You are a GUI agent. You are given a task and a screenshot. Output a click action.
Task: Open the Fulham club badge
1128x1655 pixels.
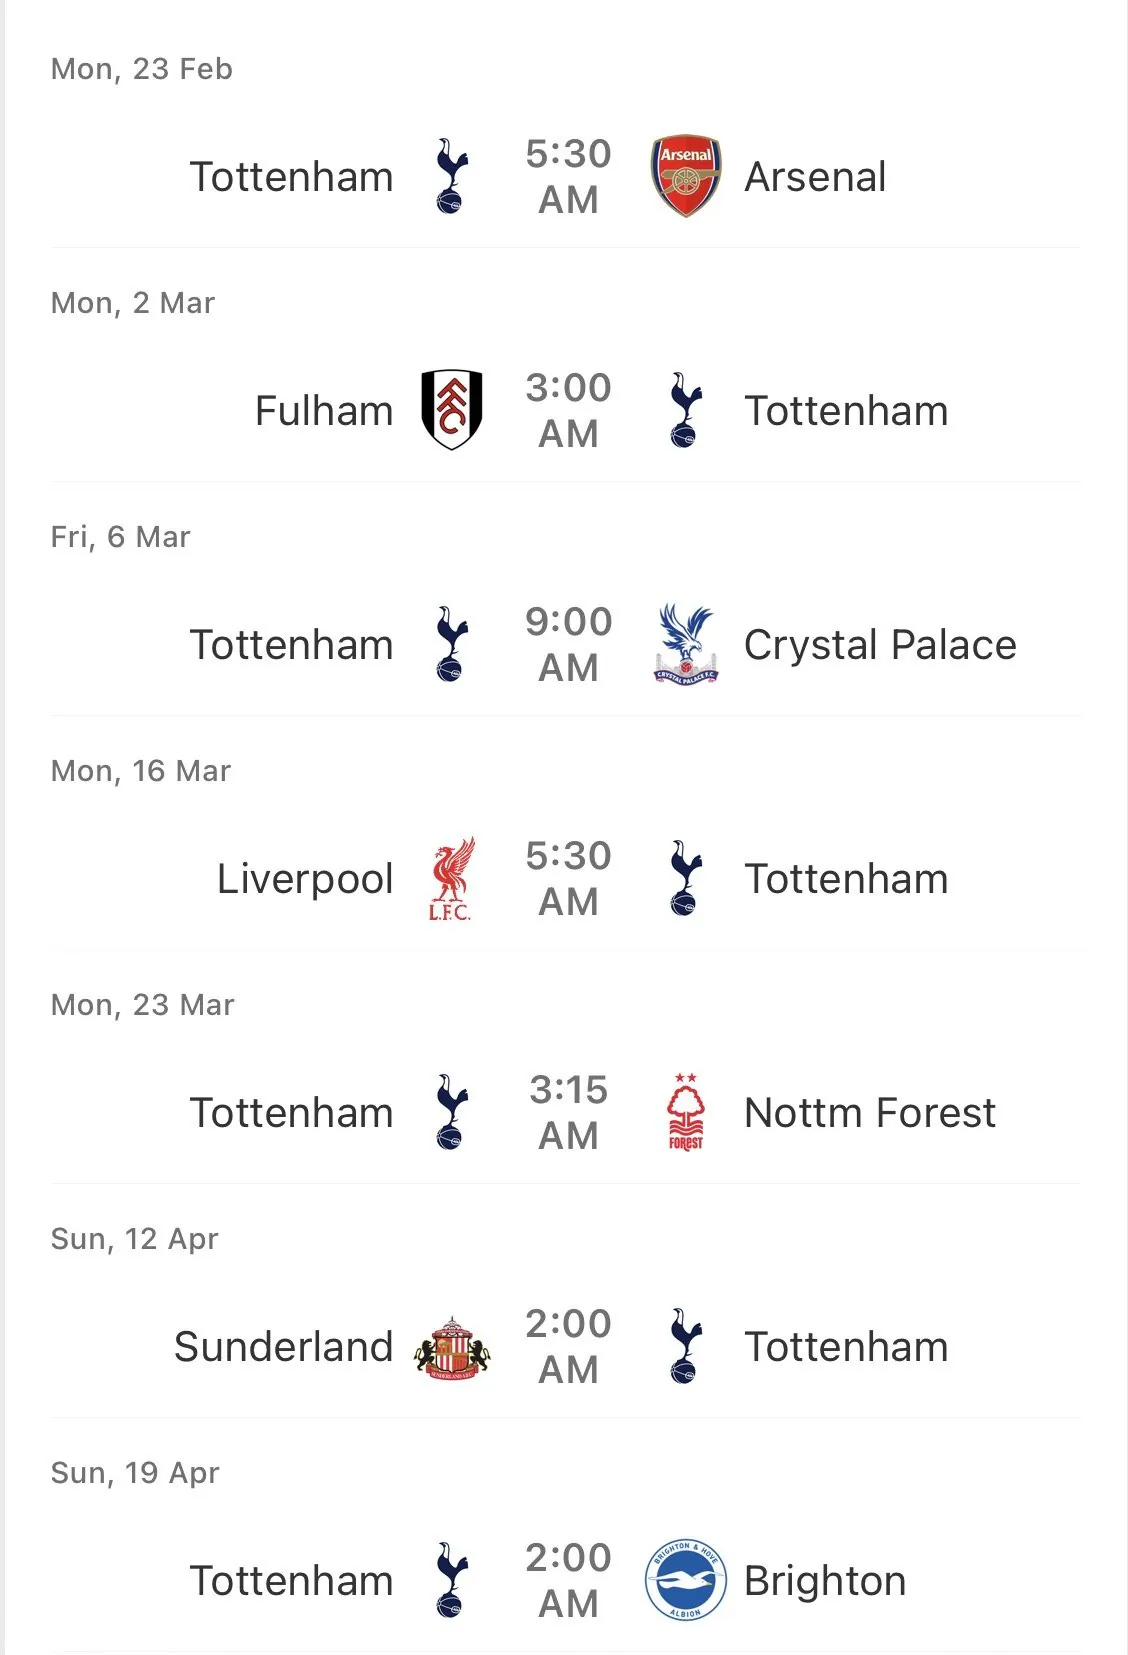451,410
